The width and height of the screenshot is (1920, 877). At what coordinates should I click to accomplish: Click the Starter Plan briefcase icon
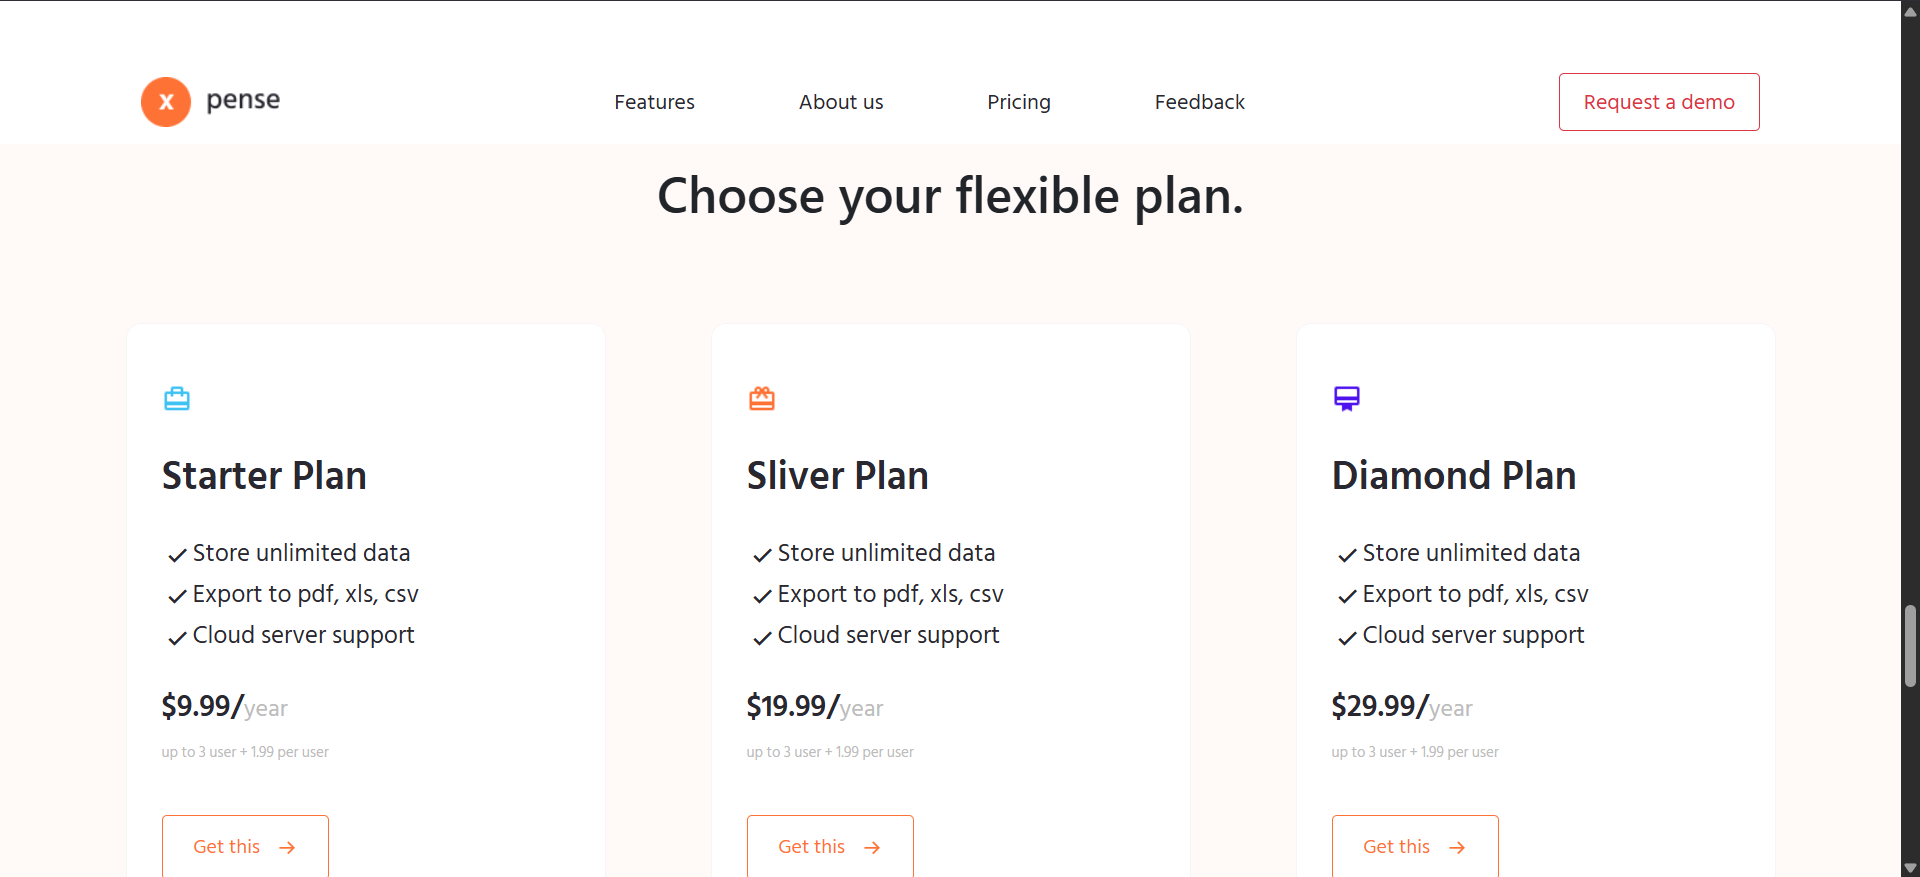pyautogui.click(x=177, y=399)
